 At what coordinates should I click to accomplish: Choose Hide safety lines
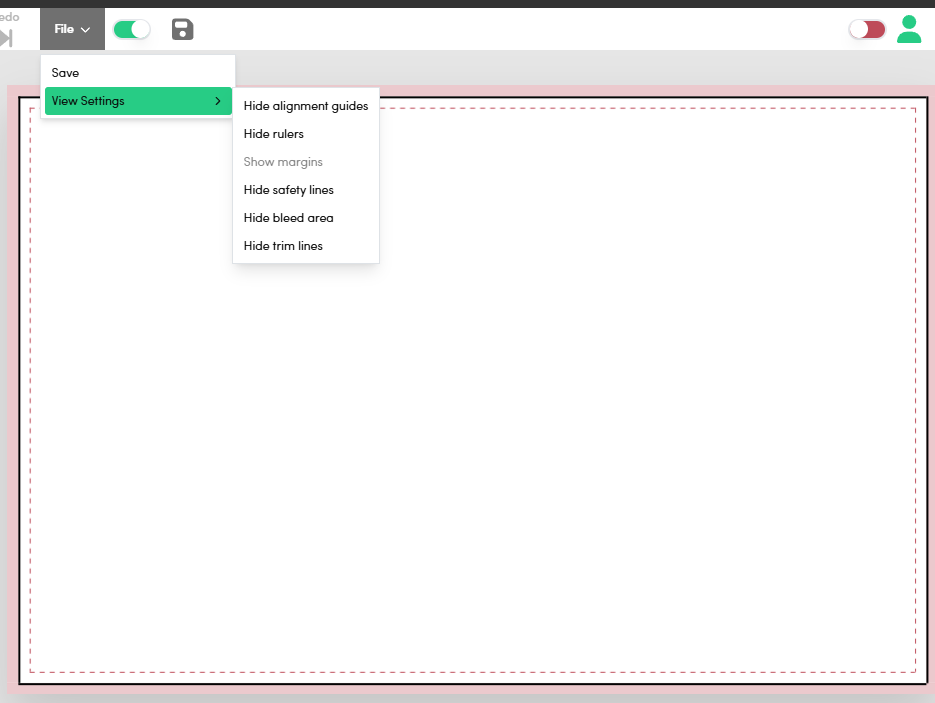point(289,190)
